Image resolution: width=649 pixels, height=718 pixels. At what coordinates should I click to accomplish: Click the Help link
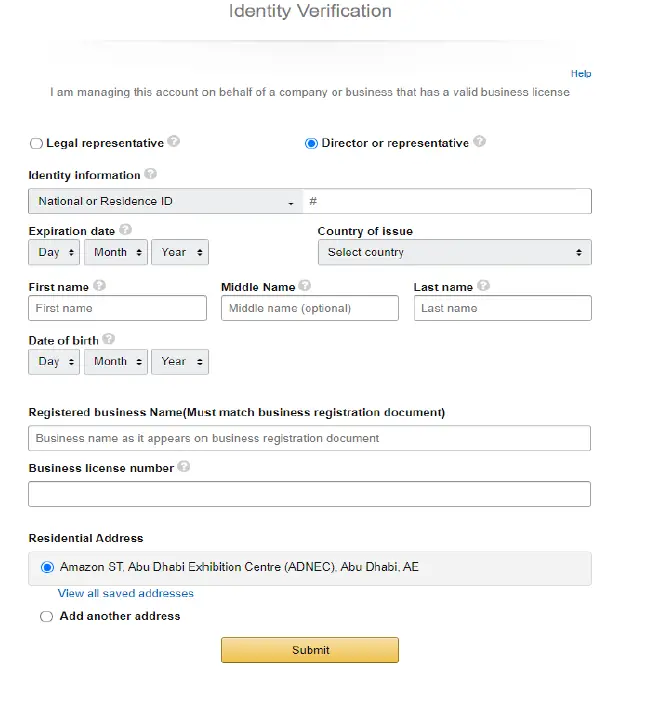click(581, 73)
